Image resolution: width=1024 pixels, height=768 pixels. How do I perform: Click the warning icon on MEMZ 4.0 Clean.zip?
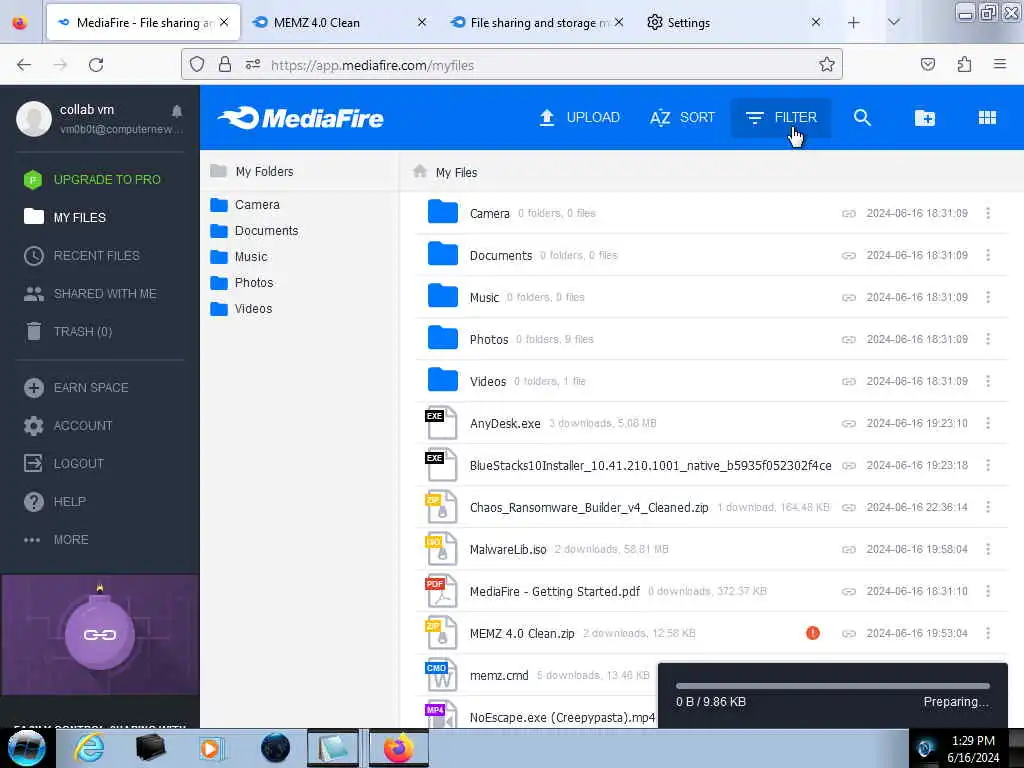[x=812, y=633]
